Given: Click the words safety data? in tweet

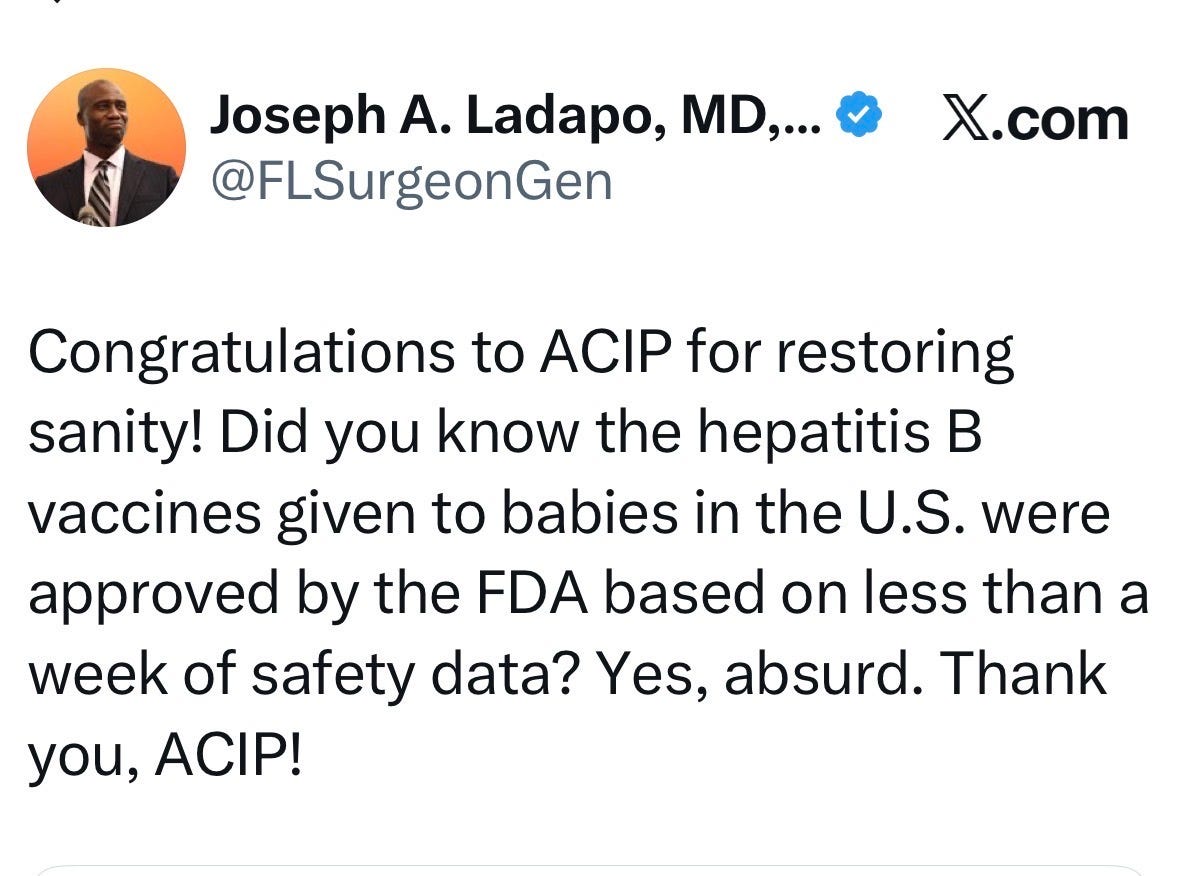Looking at the screenshot, I should 415,674.
